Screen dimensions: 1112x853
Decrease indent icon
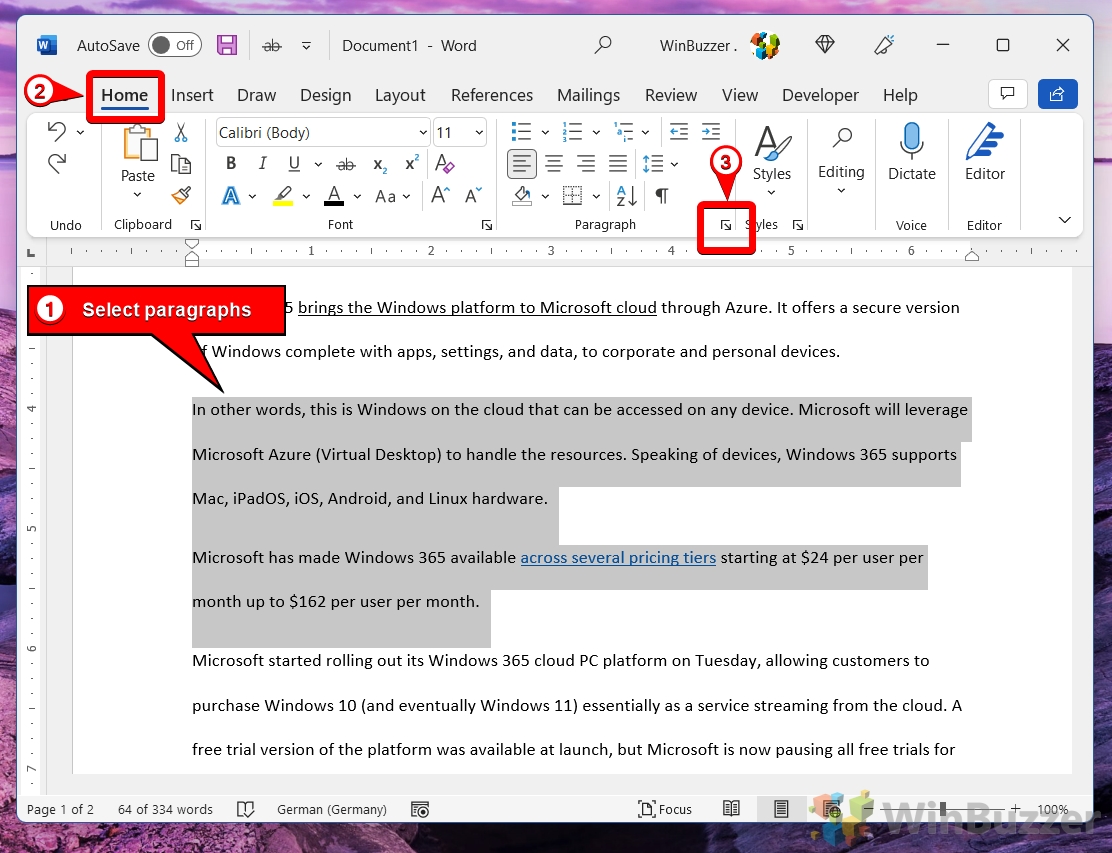point(679,131)
